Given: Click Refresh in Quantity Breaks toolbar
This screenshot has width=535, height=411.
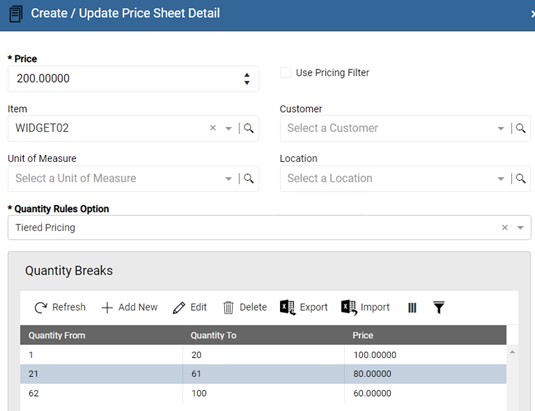Looking at the screenshot, I should click(x=60, y=307).
